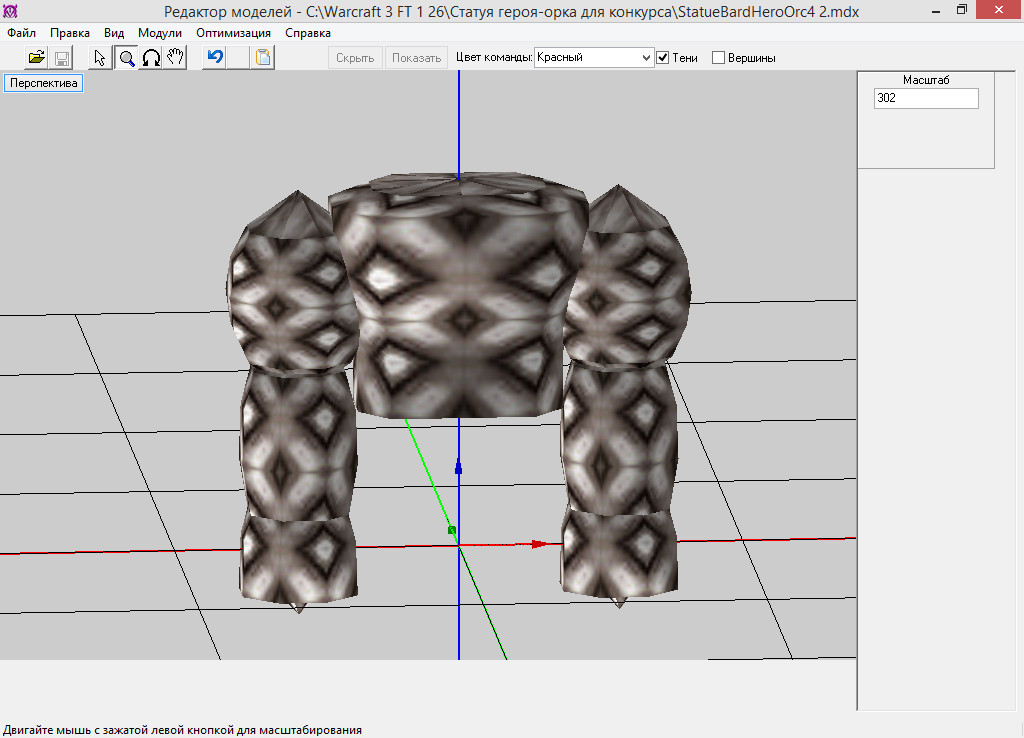Screen dimensions: 1024x738
Task: Select the arrow selection tool
Action: [x=100, y=57]
